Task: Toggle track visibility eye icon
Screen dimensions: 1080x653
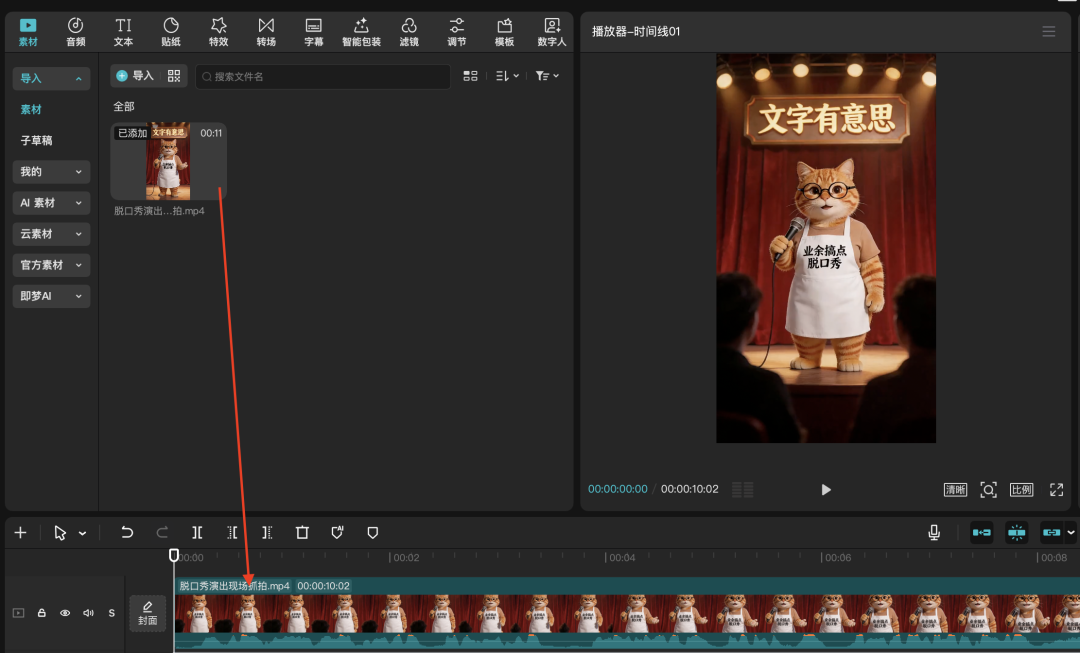Action: (65, 613)
